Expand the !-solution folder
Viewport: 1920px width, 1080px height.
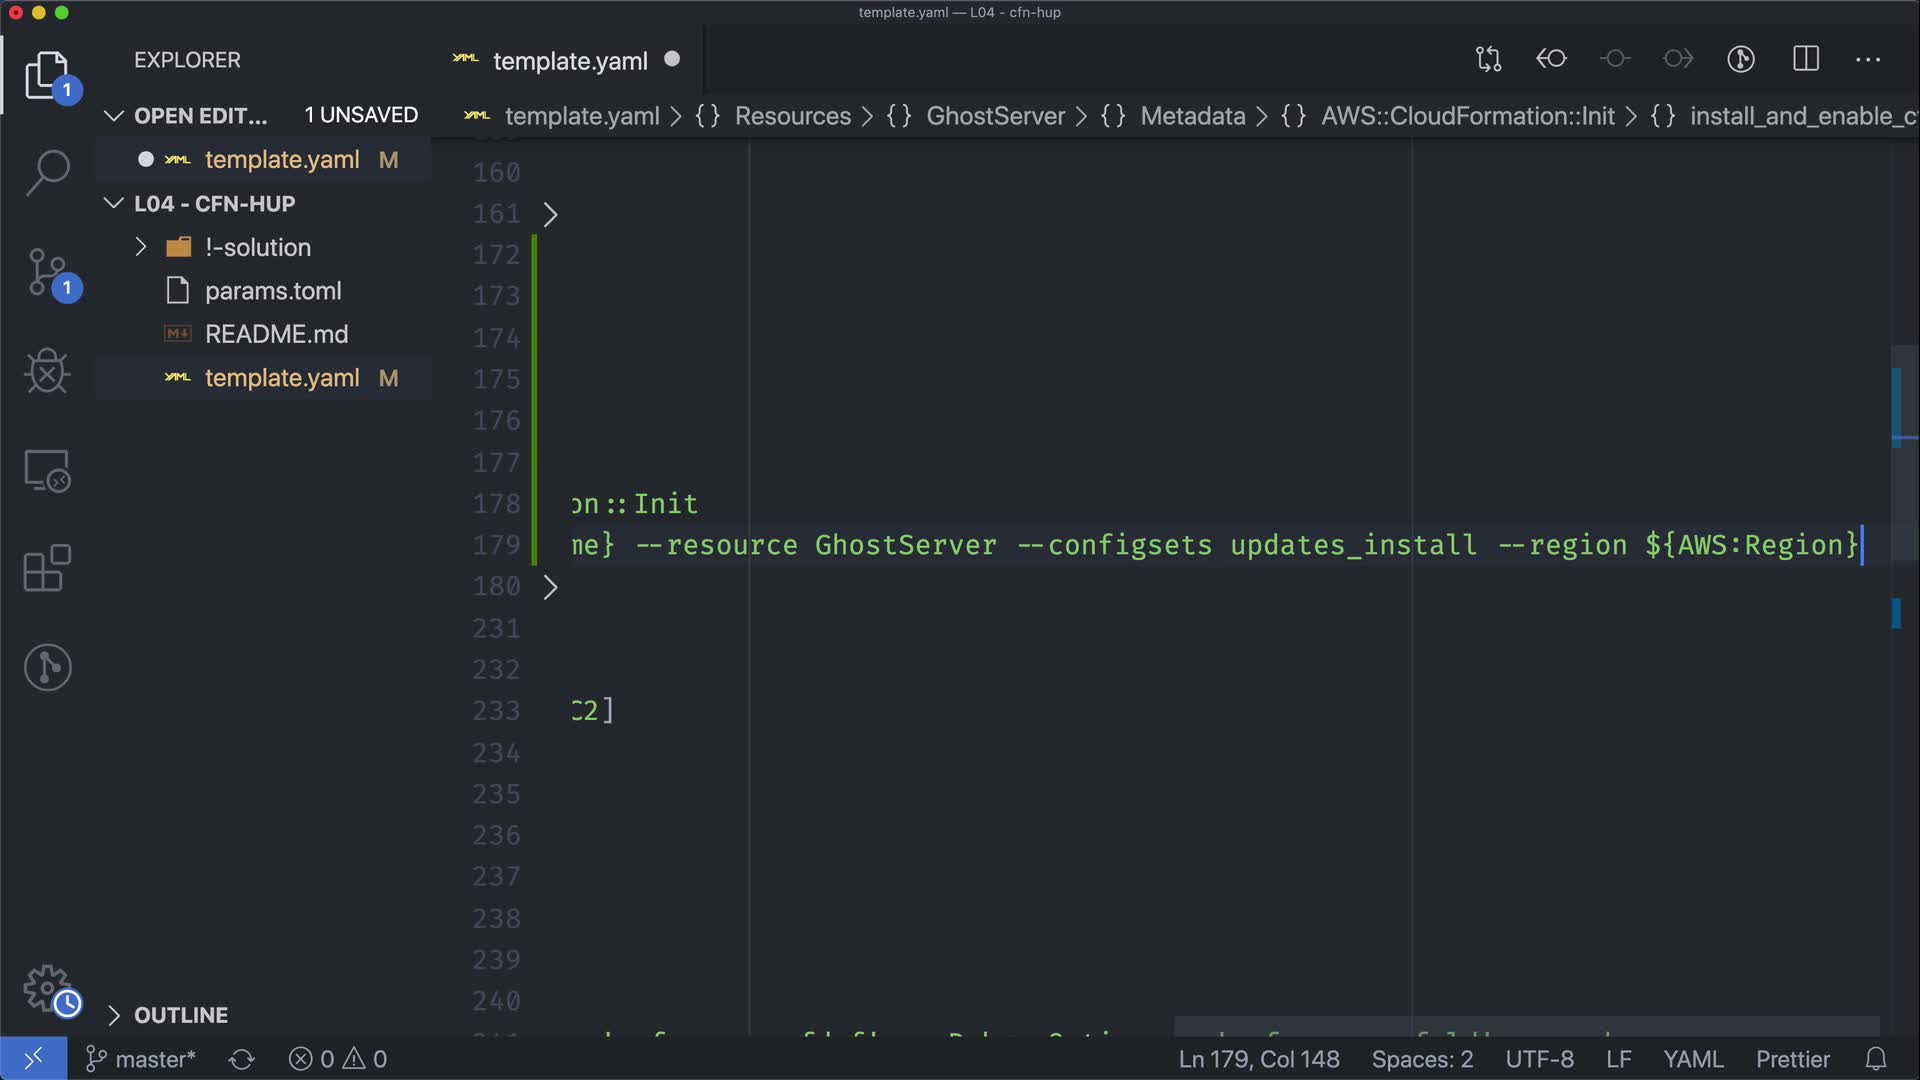click(141, 247)
